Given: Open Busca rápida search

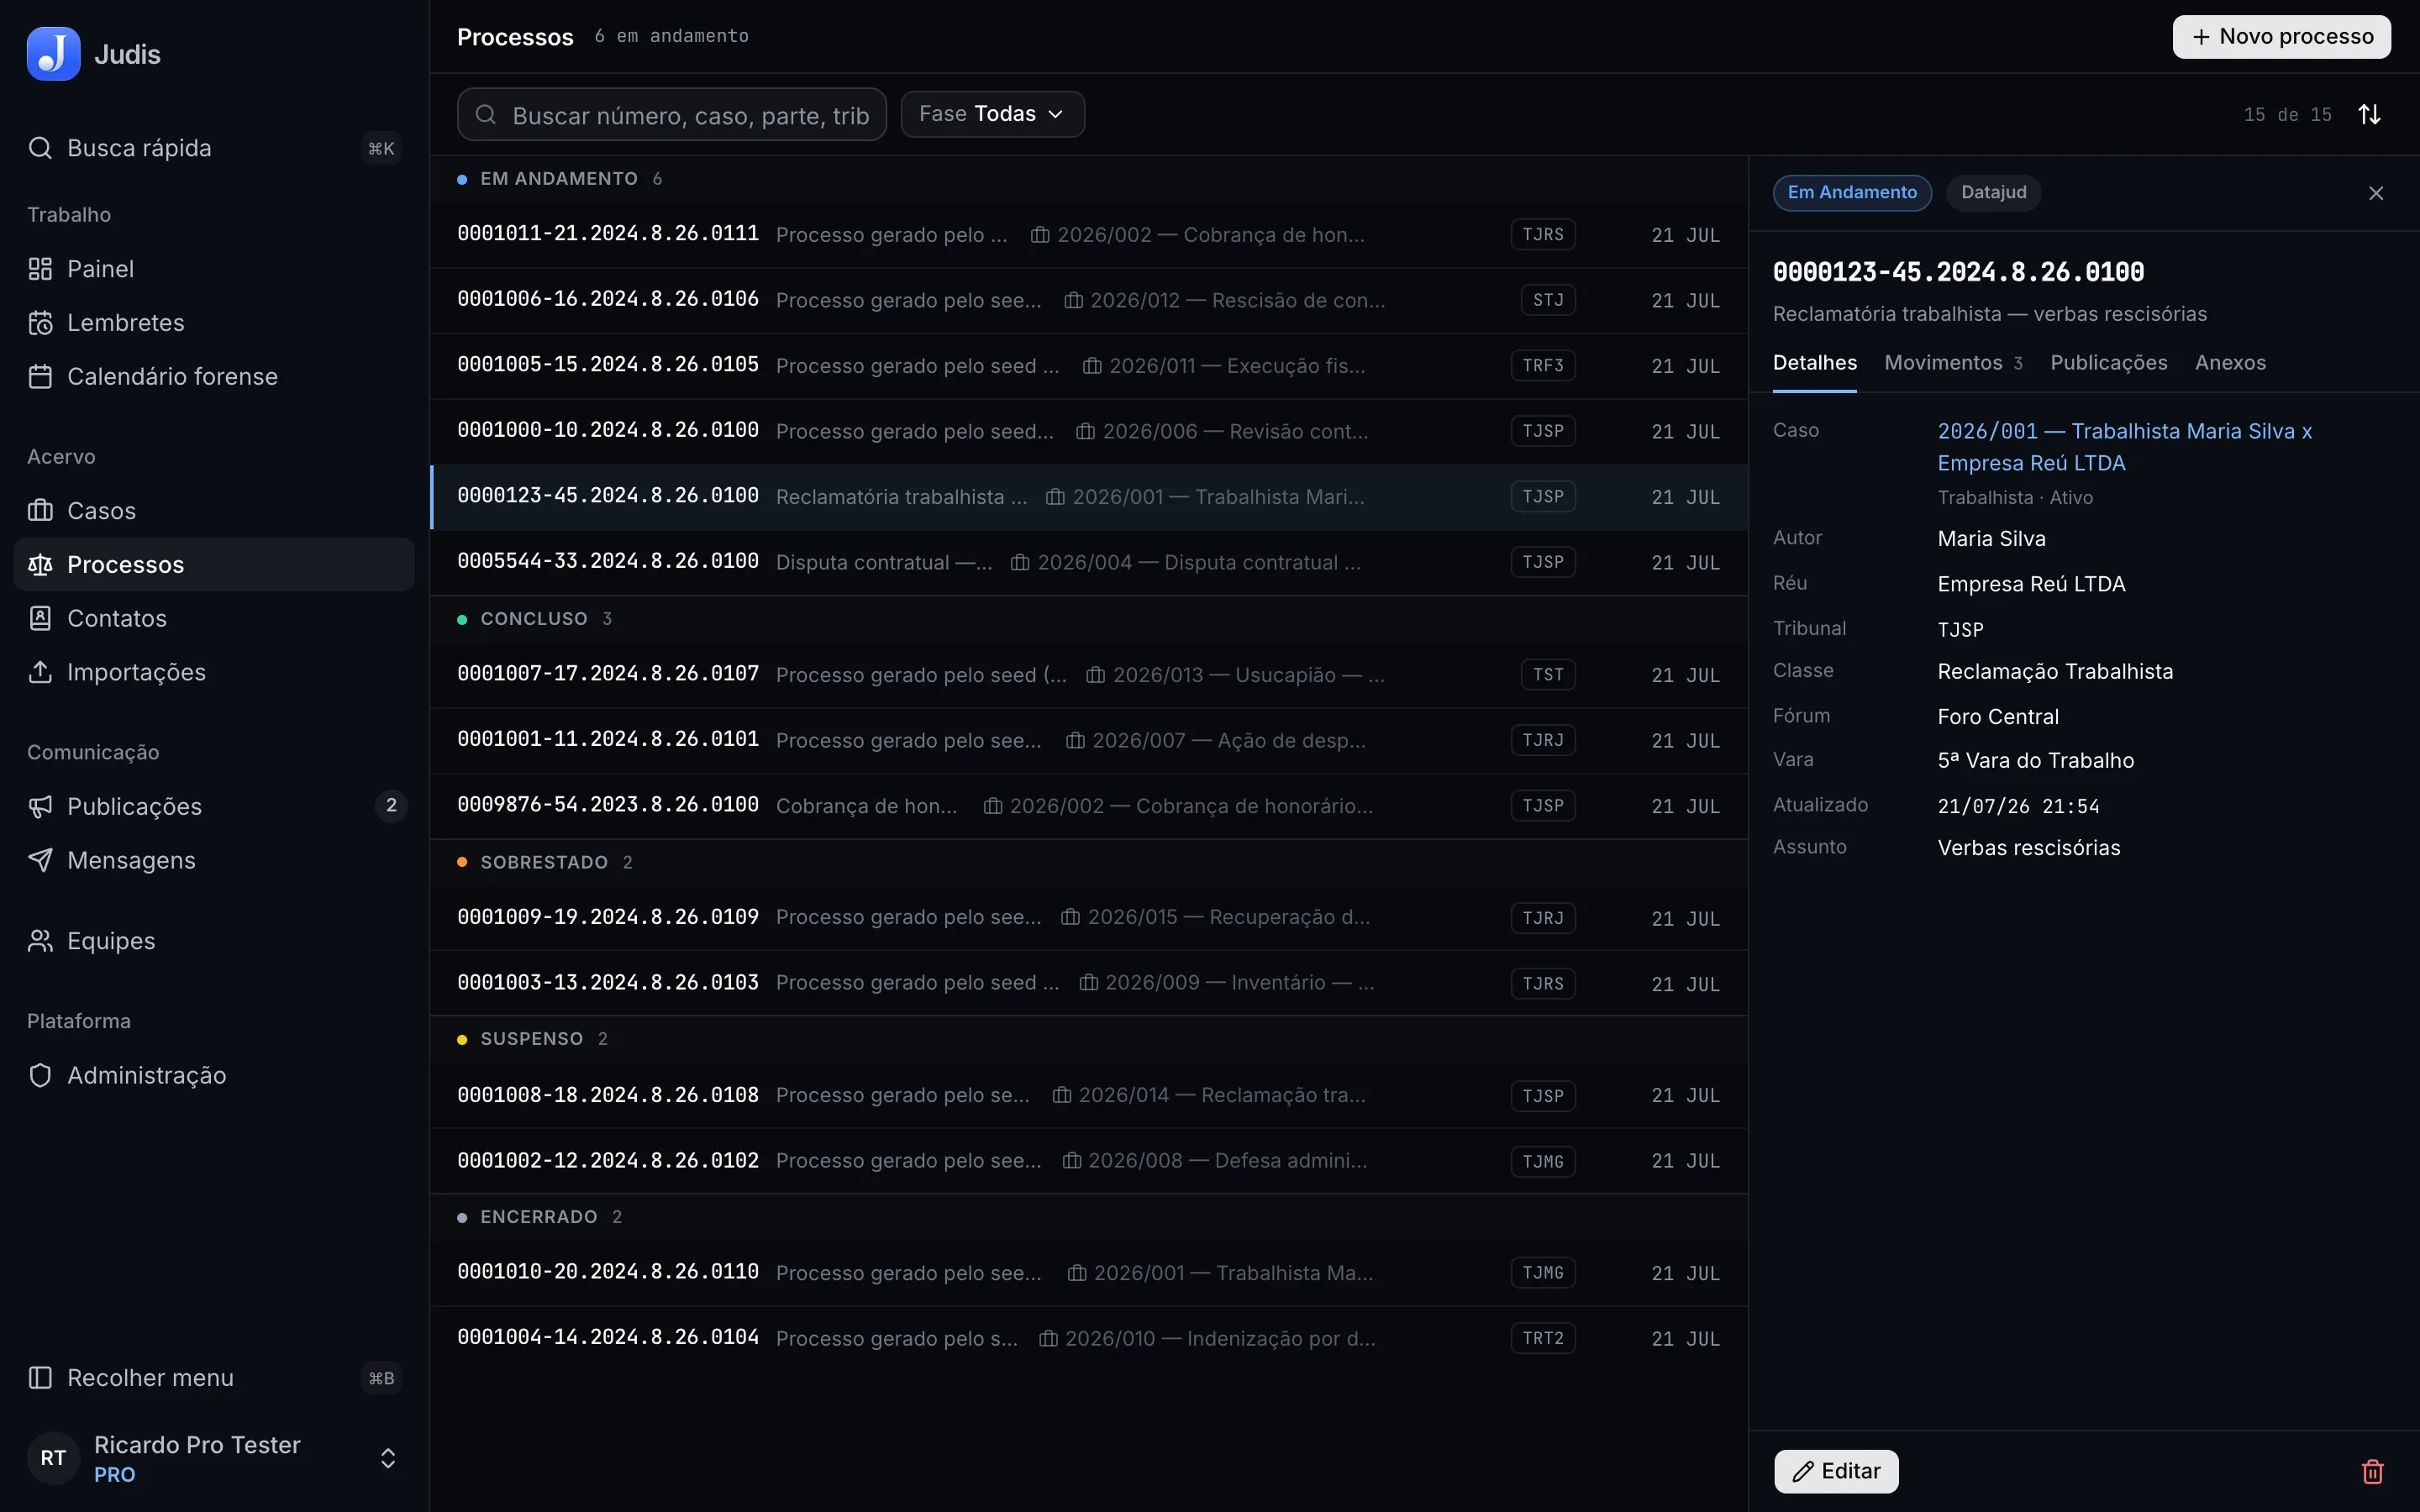Looking at the screenshot, I should click(x=214, y=148).
